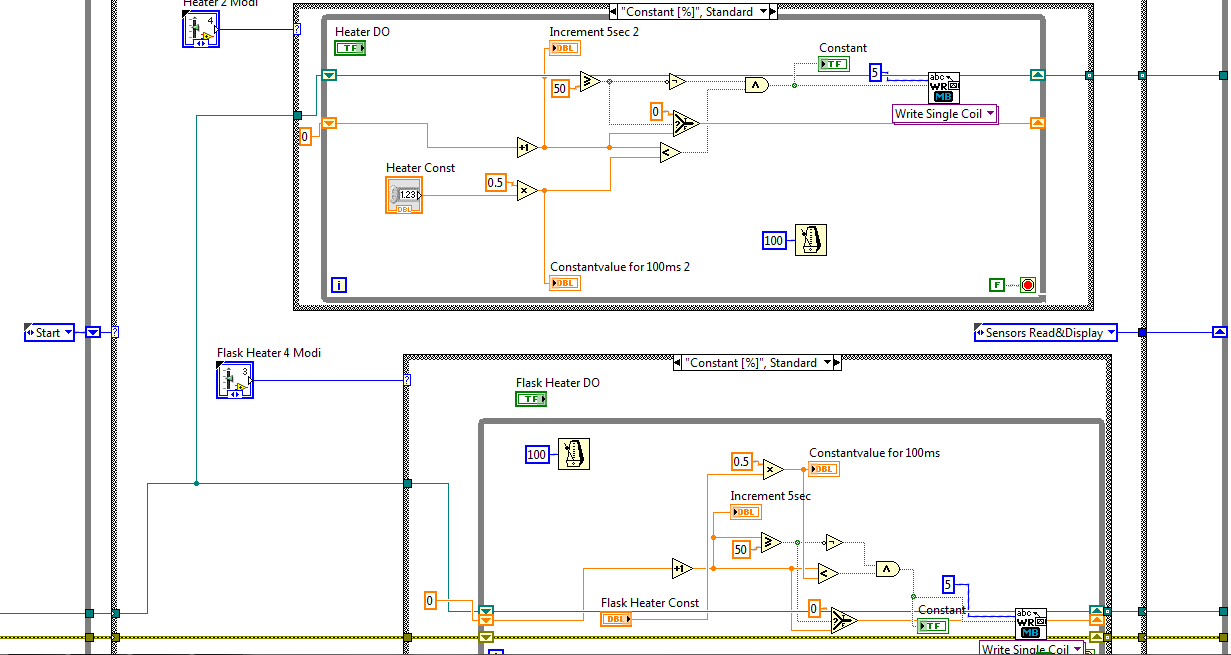The height and width of the screenshot is (655, 1231).
Task: Click 100 constant in Heater DO loop
Action: coord(774,240)
